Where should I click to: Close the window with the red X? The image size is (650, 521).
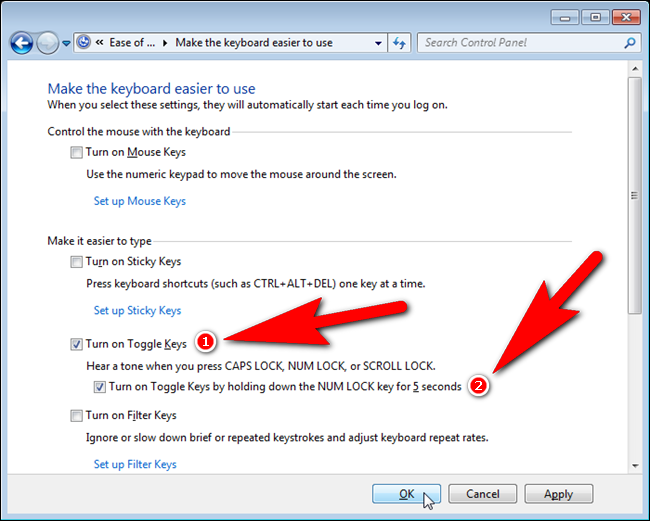(626, 17)
